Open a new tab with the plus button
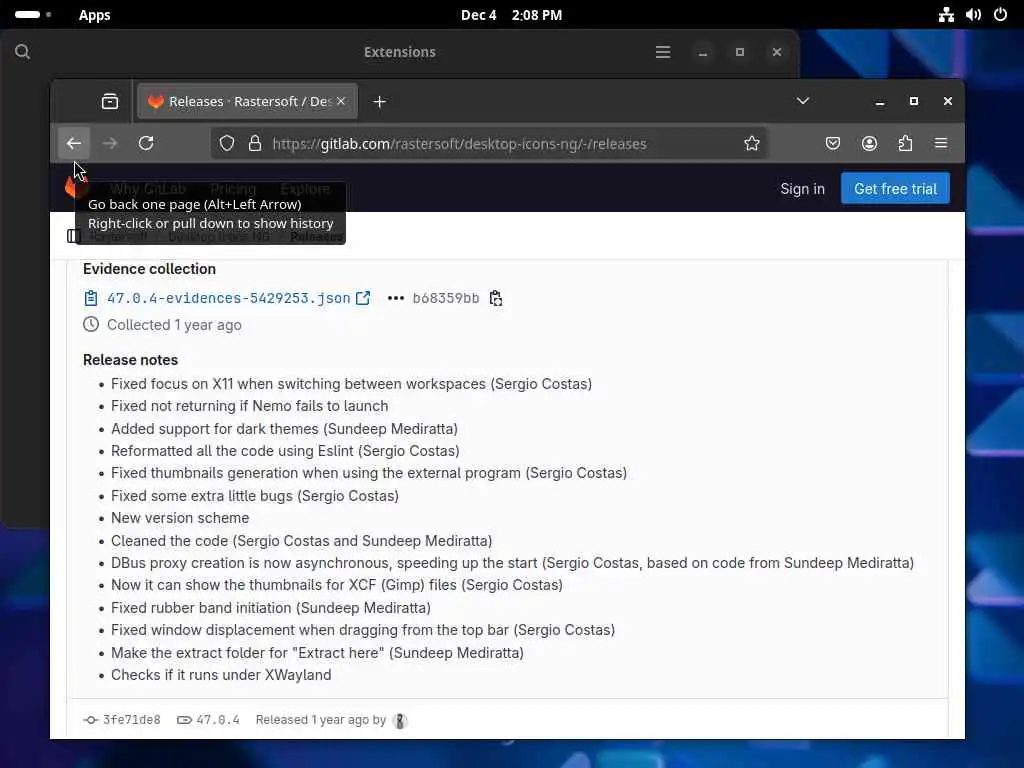1024x768 pixels. (x=379, y=102)
